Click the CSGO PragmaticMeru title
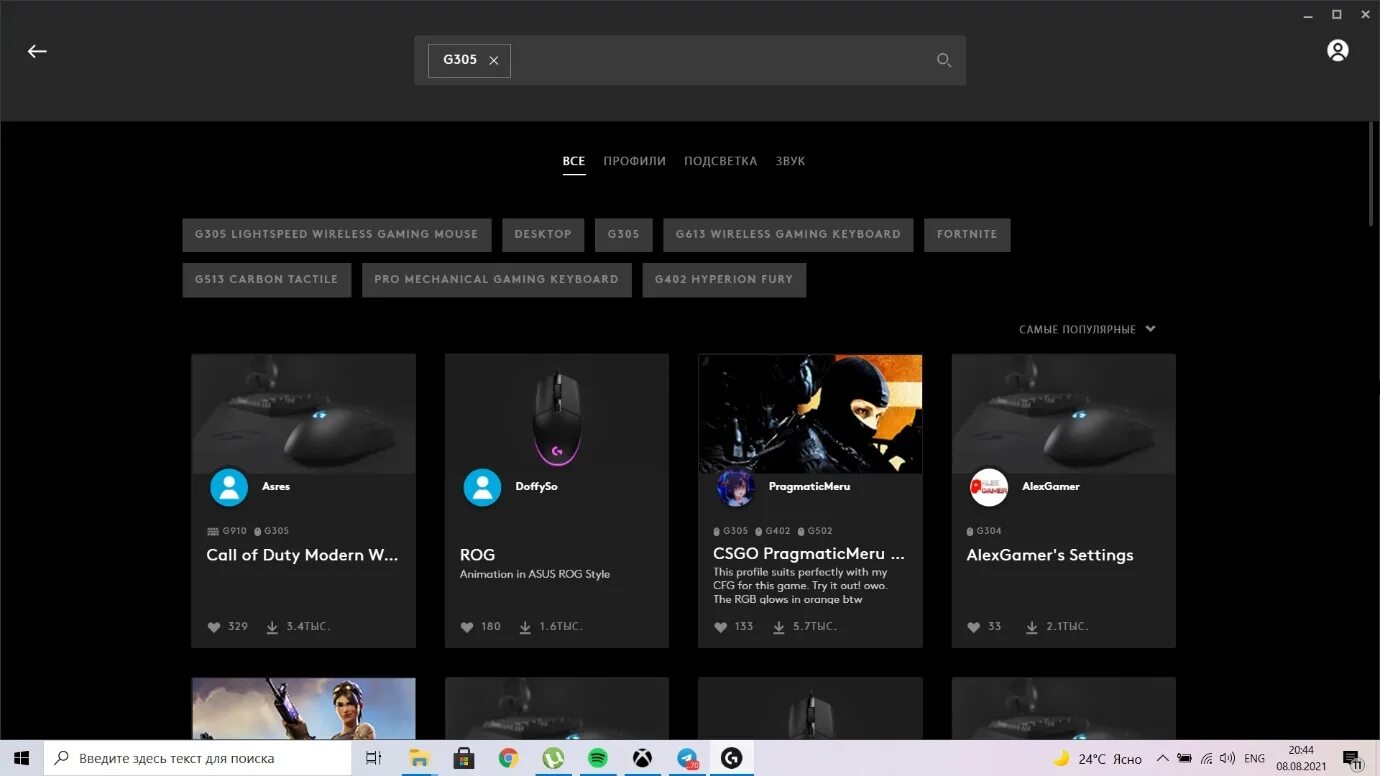The width and height of the screenshot is (1380, 776). (809, 554)
